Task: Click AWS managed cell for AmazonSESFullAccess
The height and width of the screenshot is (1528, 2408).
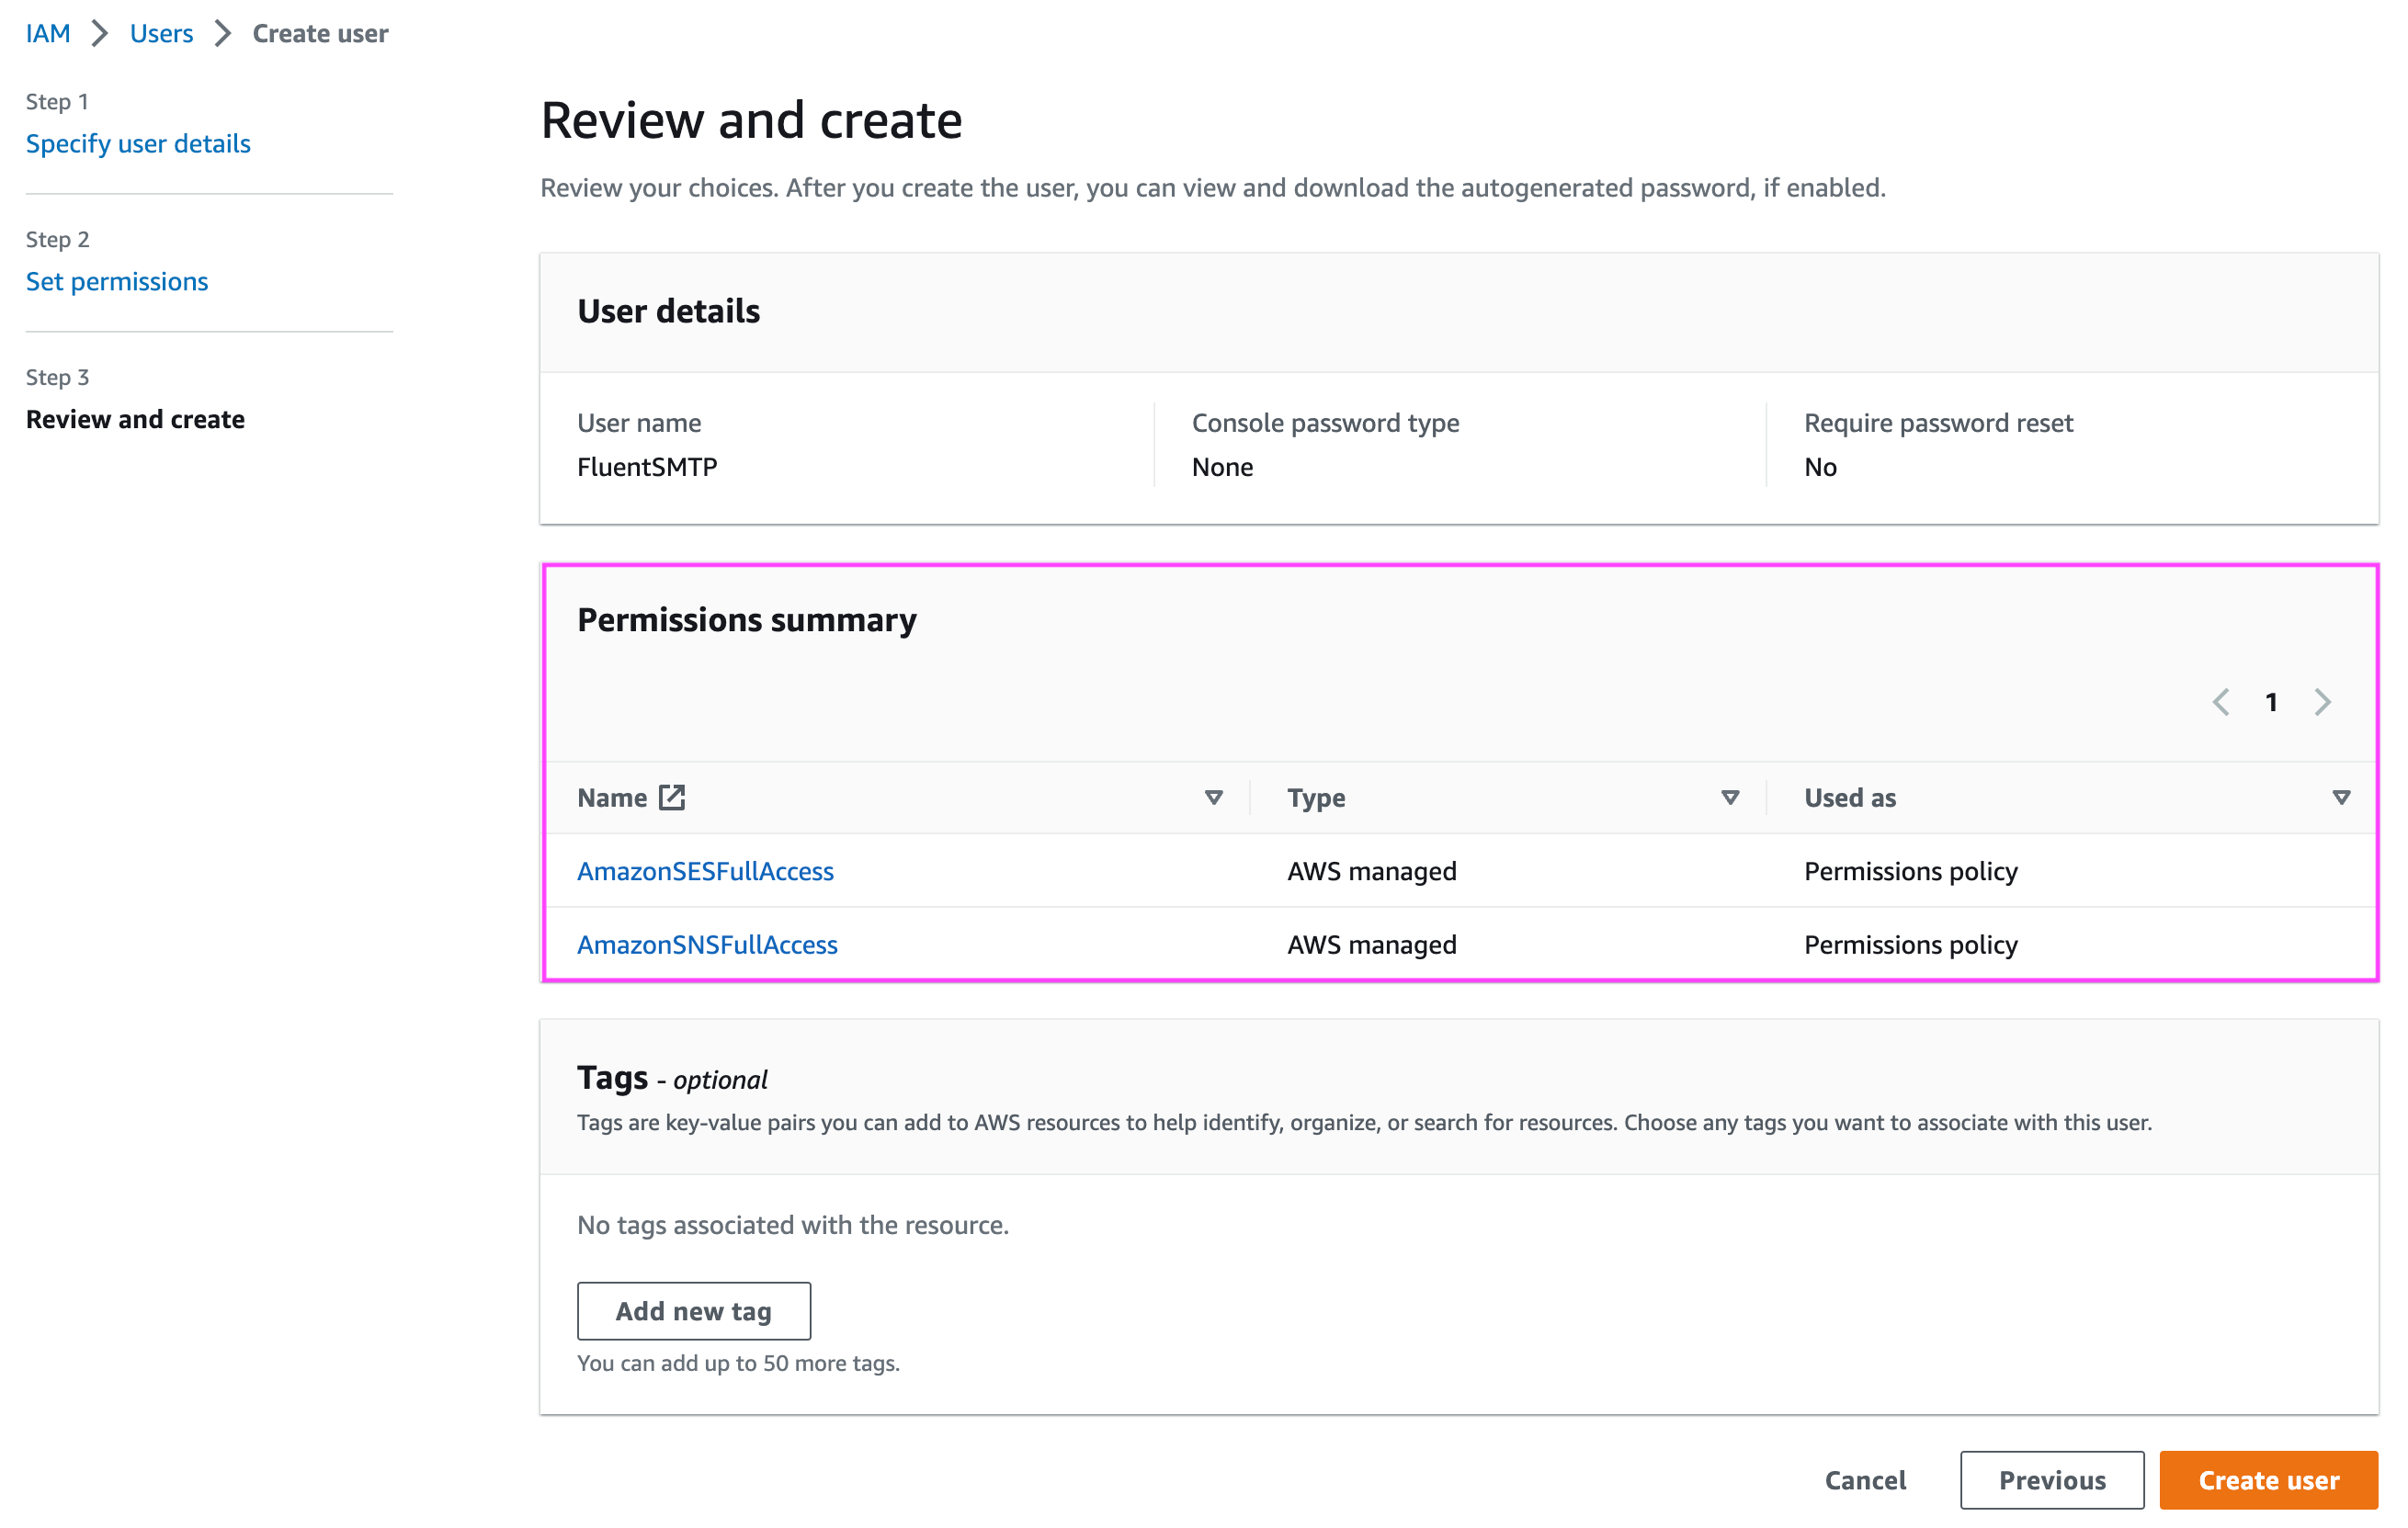Action: coord(1372,871)
